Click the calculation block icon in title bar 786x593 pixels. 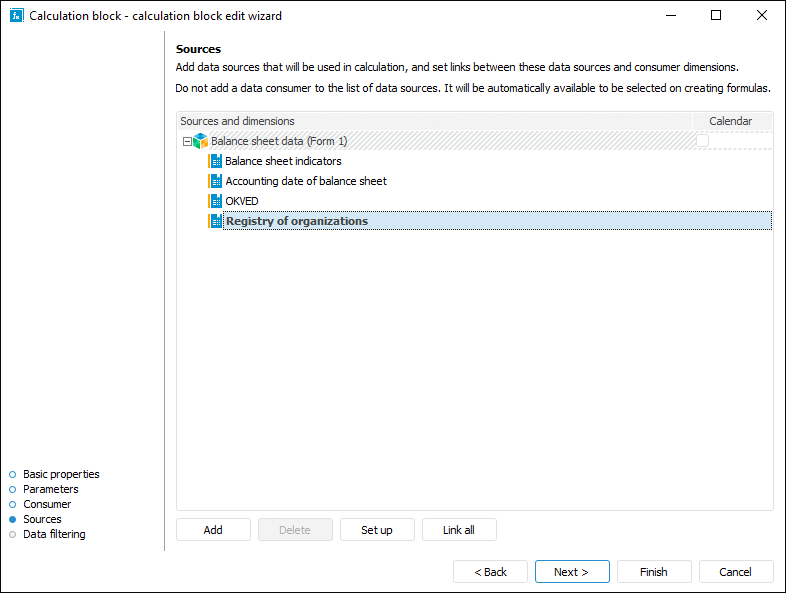pos(15,15)
